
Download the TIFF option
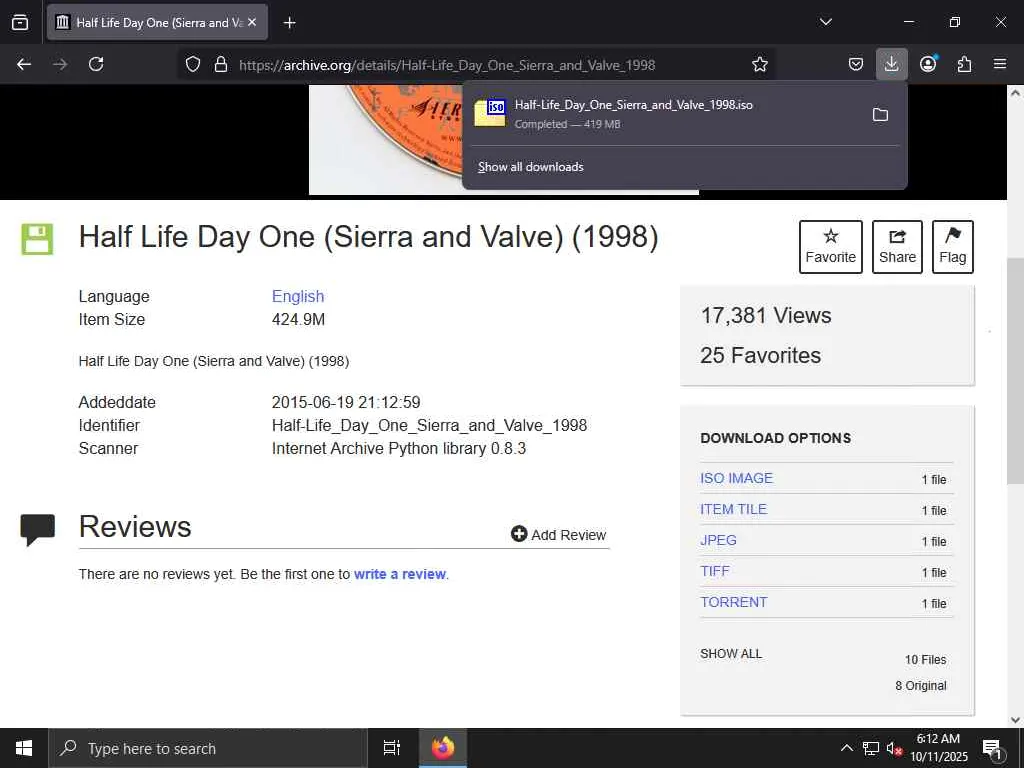(715, 571)
